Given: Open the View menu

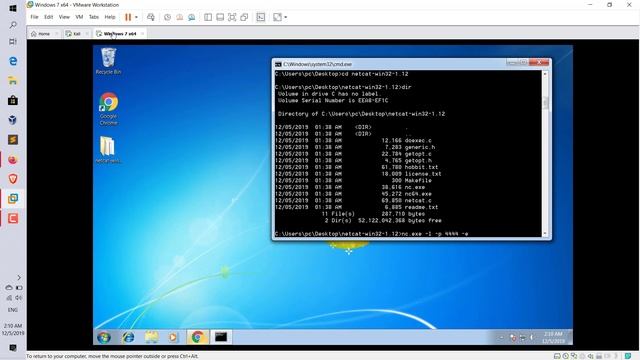Looking at the screenshot, I should (64, 17).
